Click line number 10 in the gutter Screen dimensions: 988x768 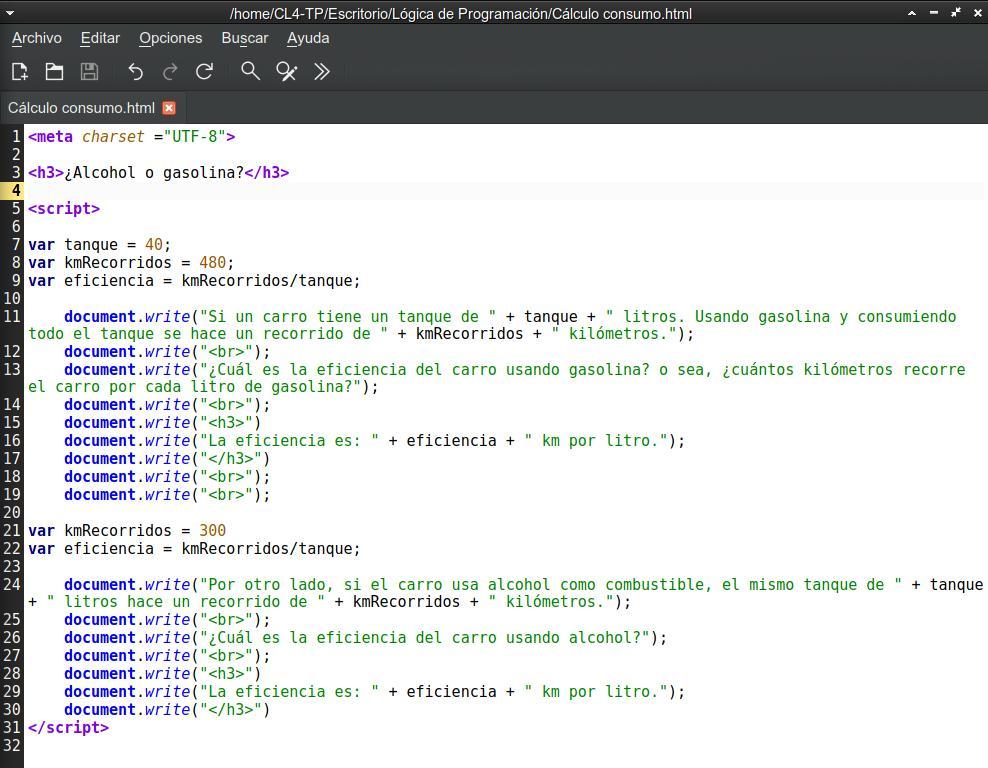[x=12, y=299]
